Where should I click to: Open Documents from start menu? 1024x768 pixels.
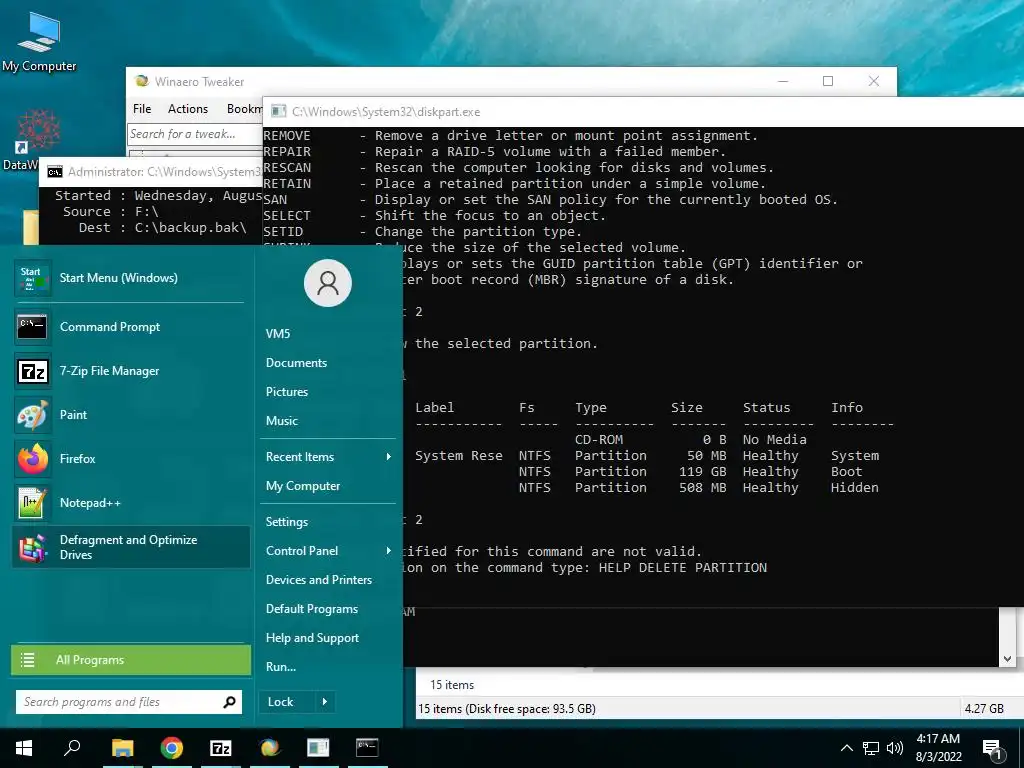coord(296,363)
